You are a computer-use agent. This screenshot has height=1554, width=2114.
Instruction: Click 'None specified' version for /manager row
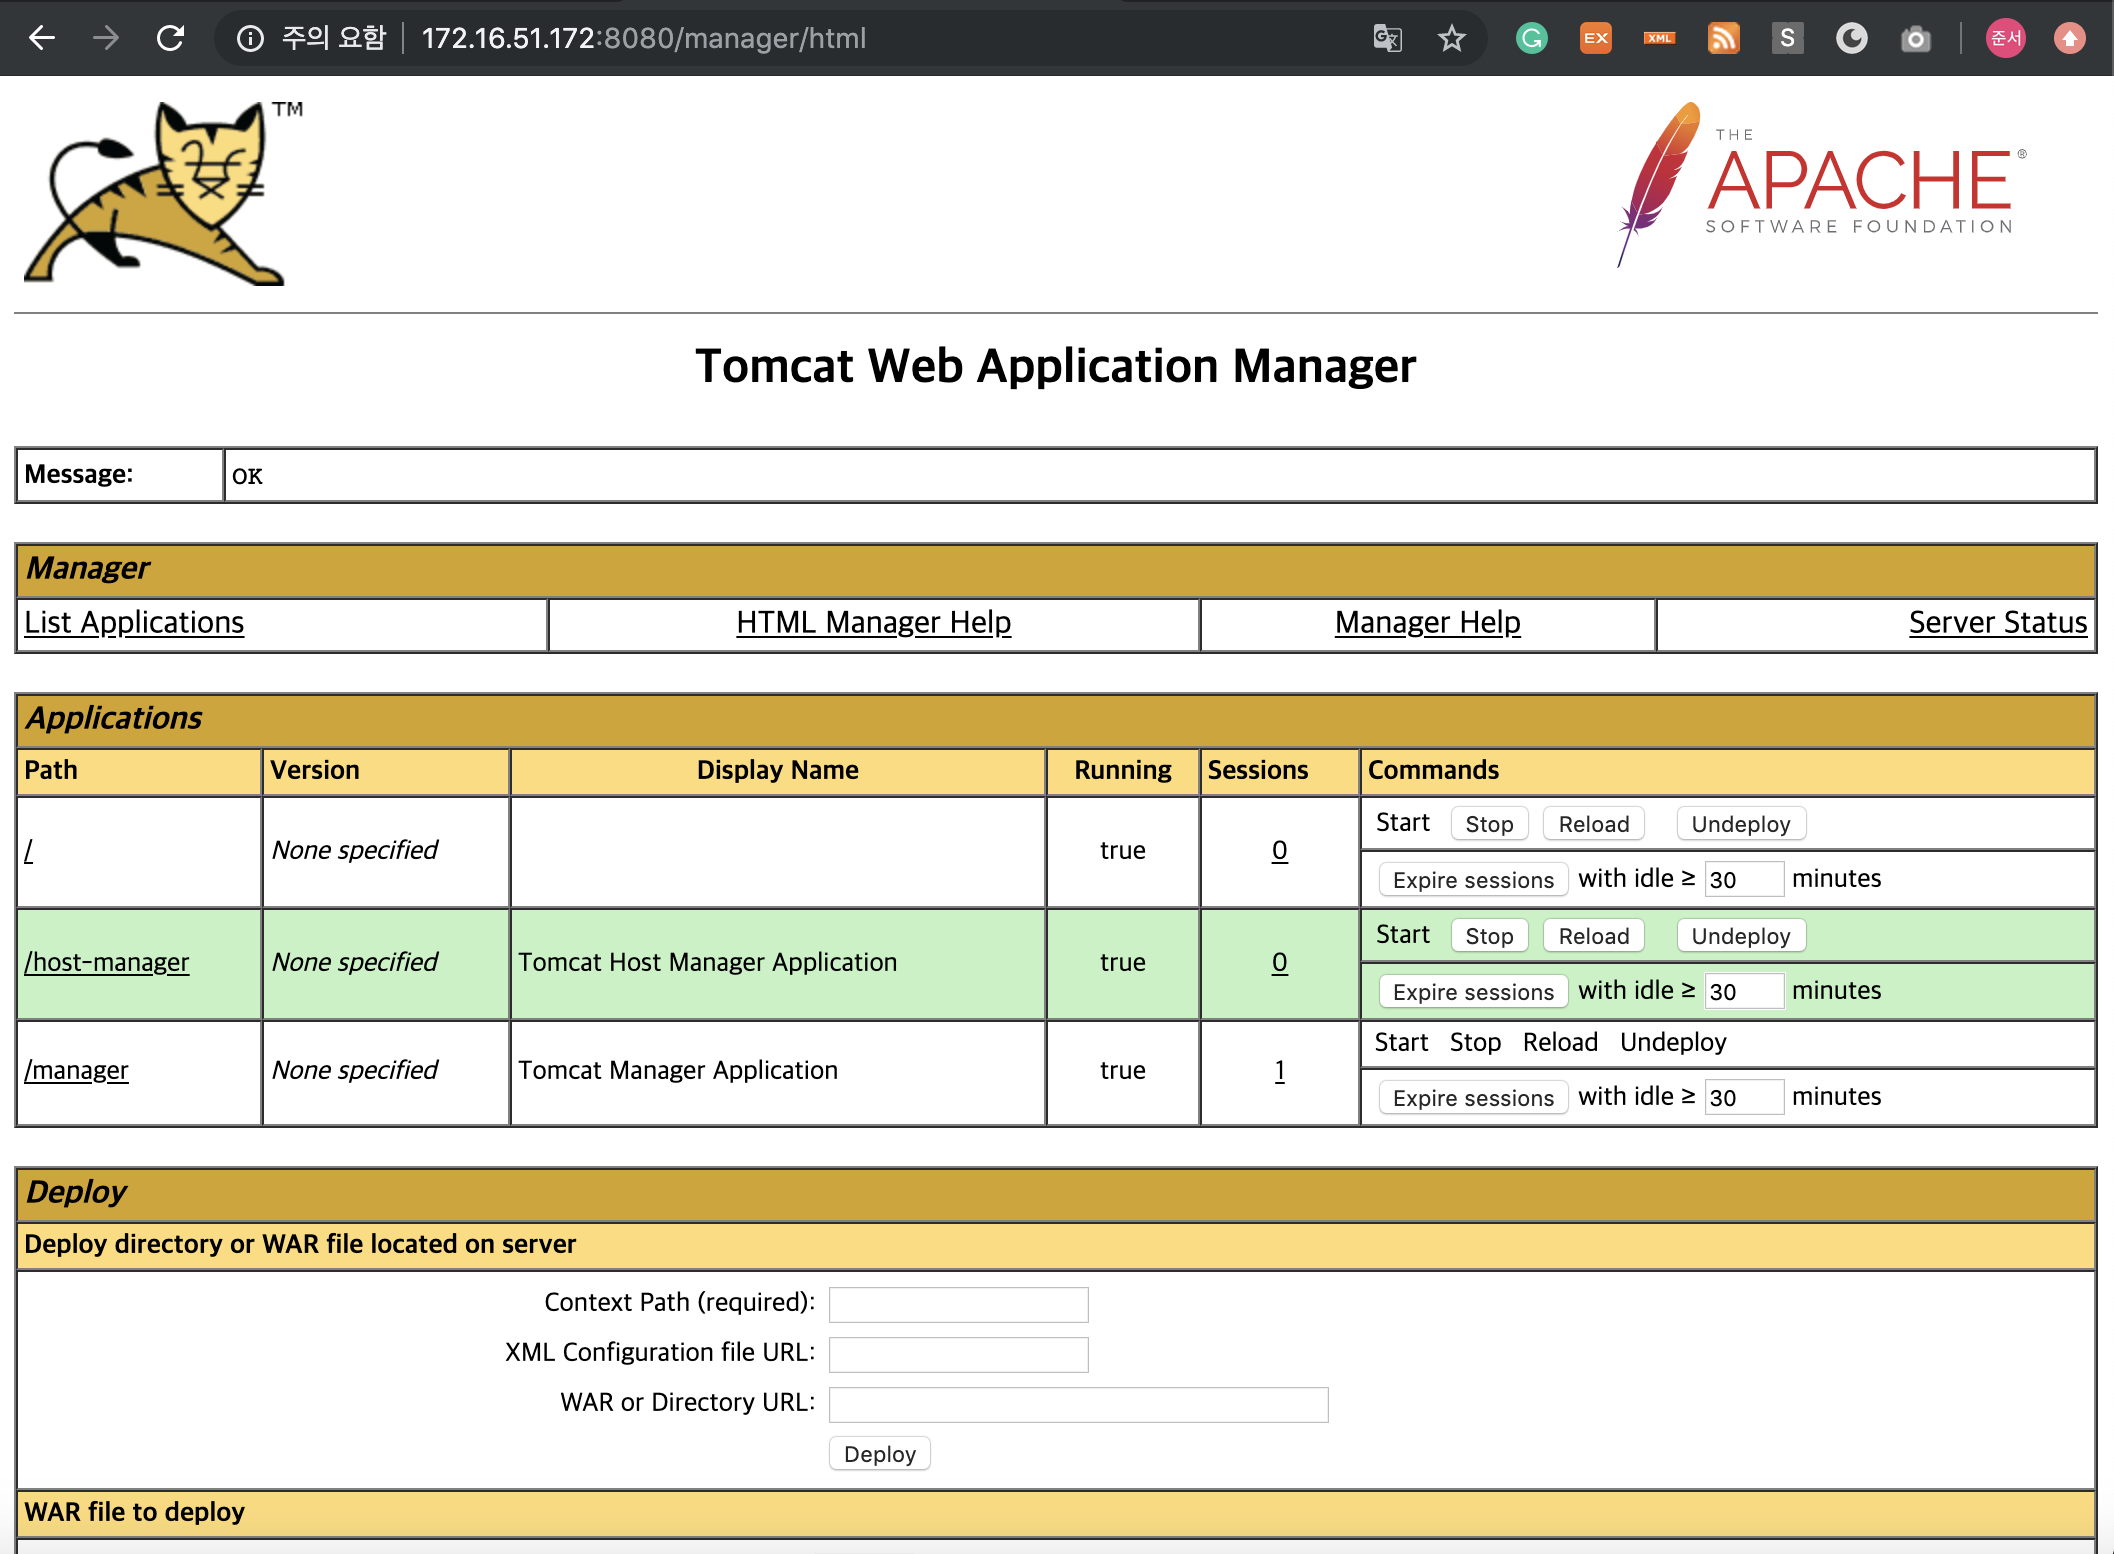[x=355, y=1070]
